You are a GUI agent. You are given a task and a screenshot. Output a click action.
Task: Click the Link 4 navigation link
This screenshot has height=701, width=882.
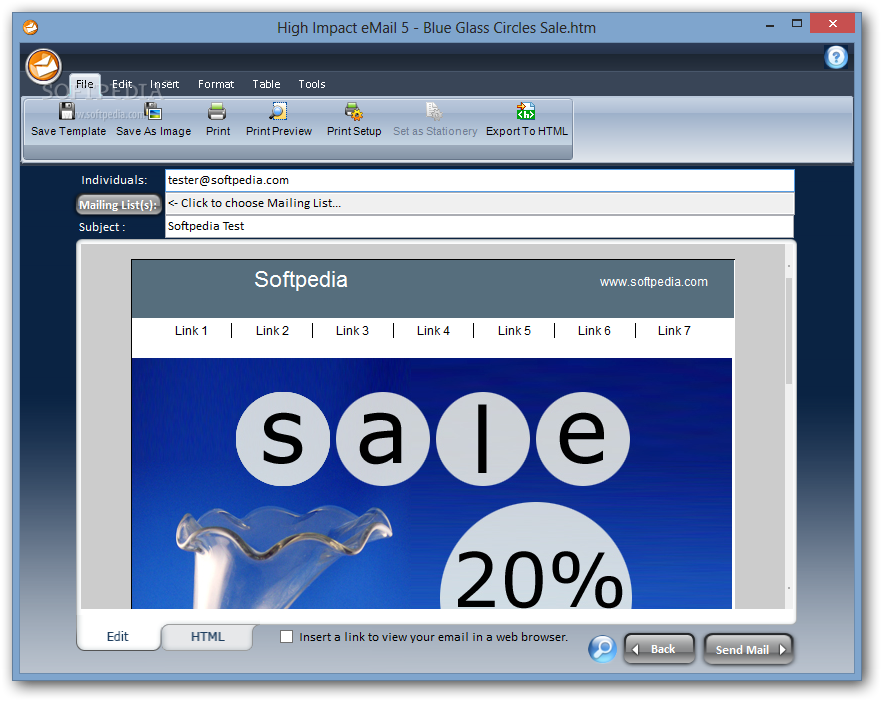433,330
